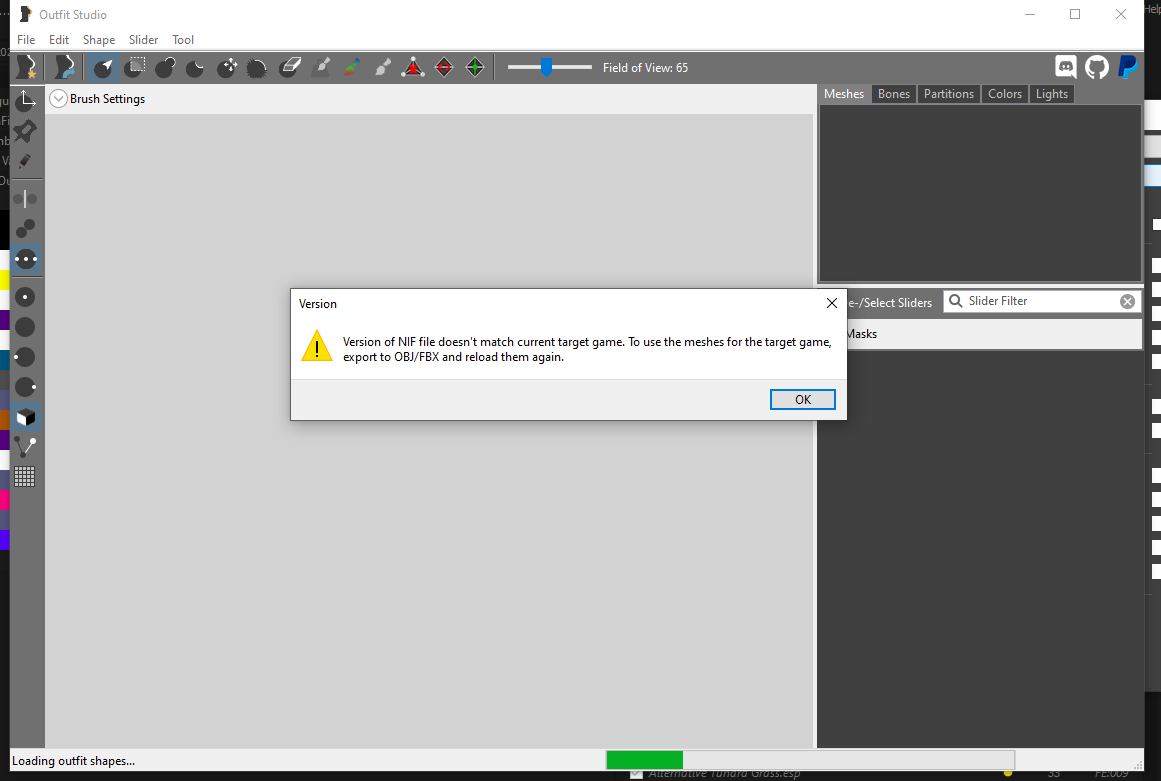This screenshot has width=1161, height=781.
Task: Click OK in the Version dialog
Action: (803, 400)
